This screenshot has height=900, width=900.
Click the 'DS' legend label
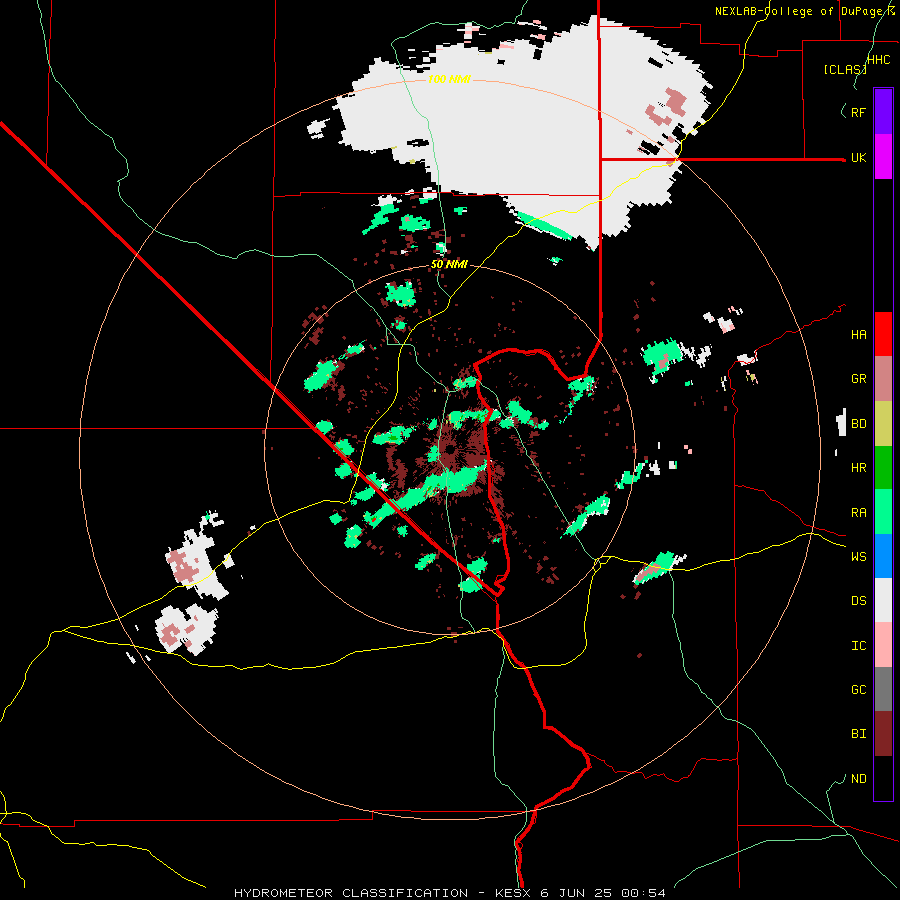[858, 601]
